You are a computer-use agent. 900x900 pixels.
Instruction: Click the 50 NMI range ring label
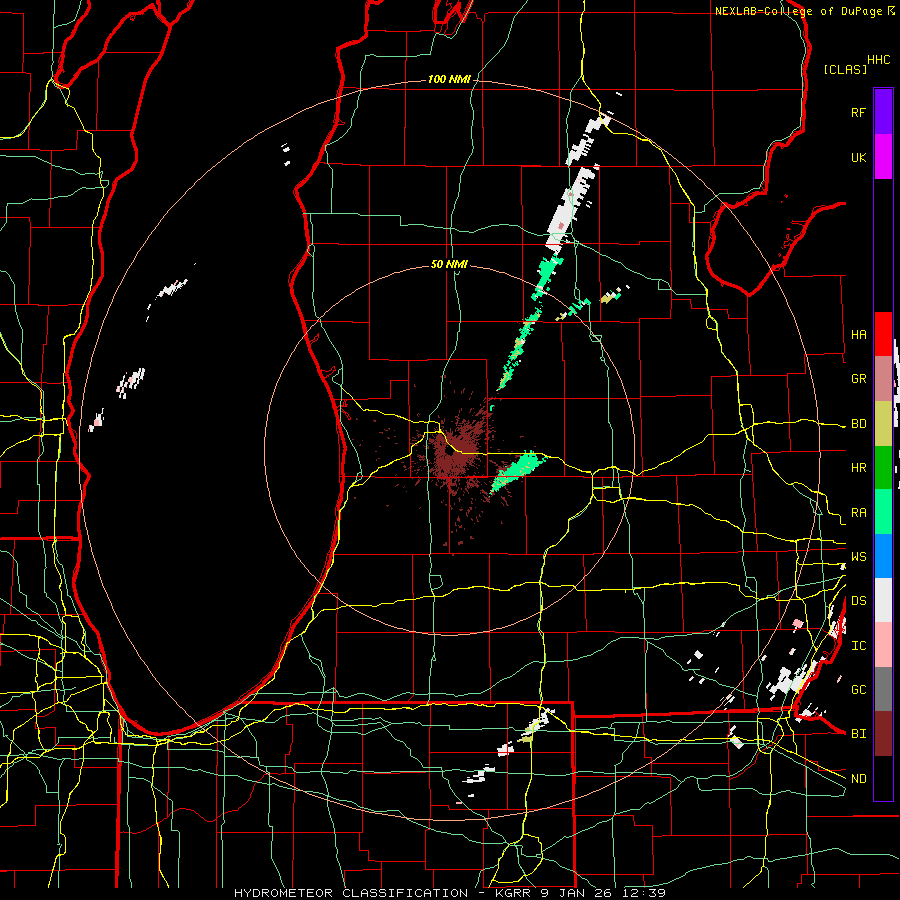(x=449, y=265)
